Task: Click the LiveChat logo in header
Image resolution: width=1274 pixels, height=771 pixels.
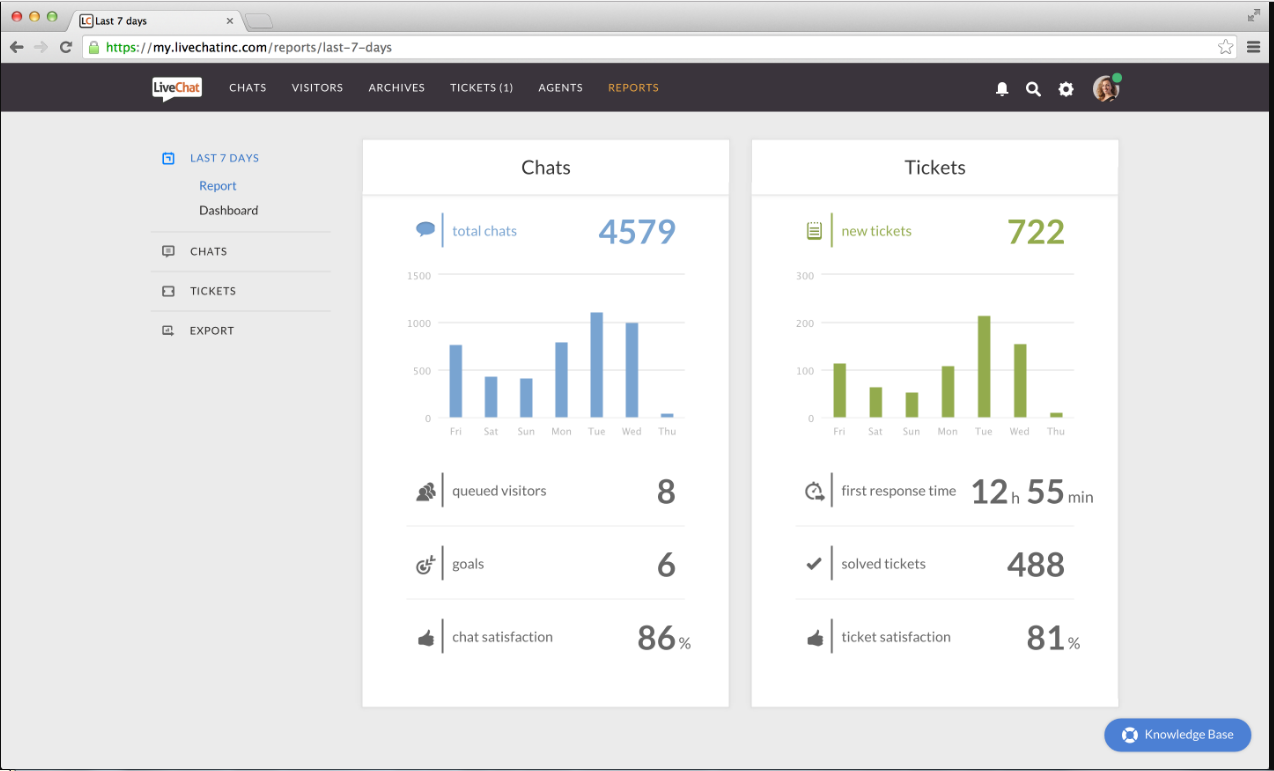Action: pos(177,88)
